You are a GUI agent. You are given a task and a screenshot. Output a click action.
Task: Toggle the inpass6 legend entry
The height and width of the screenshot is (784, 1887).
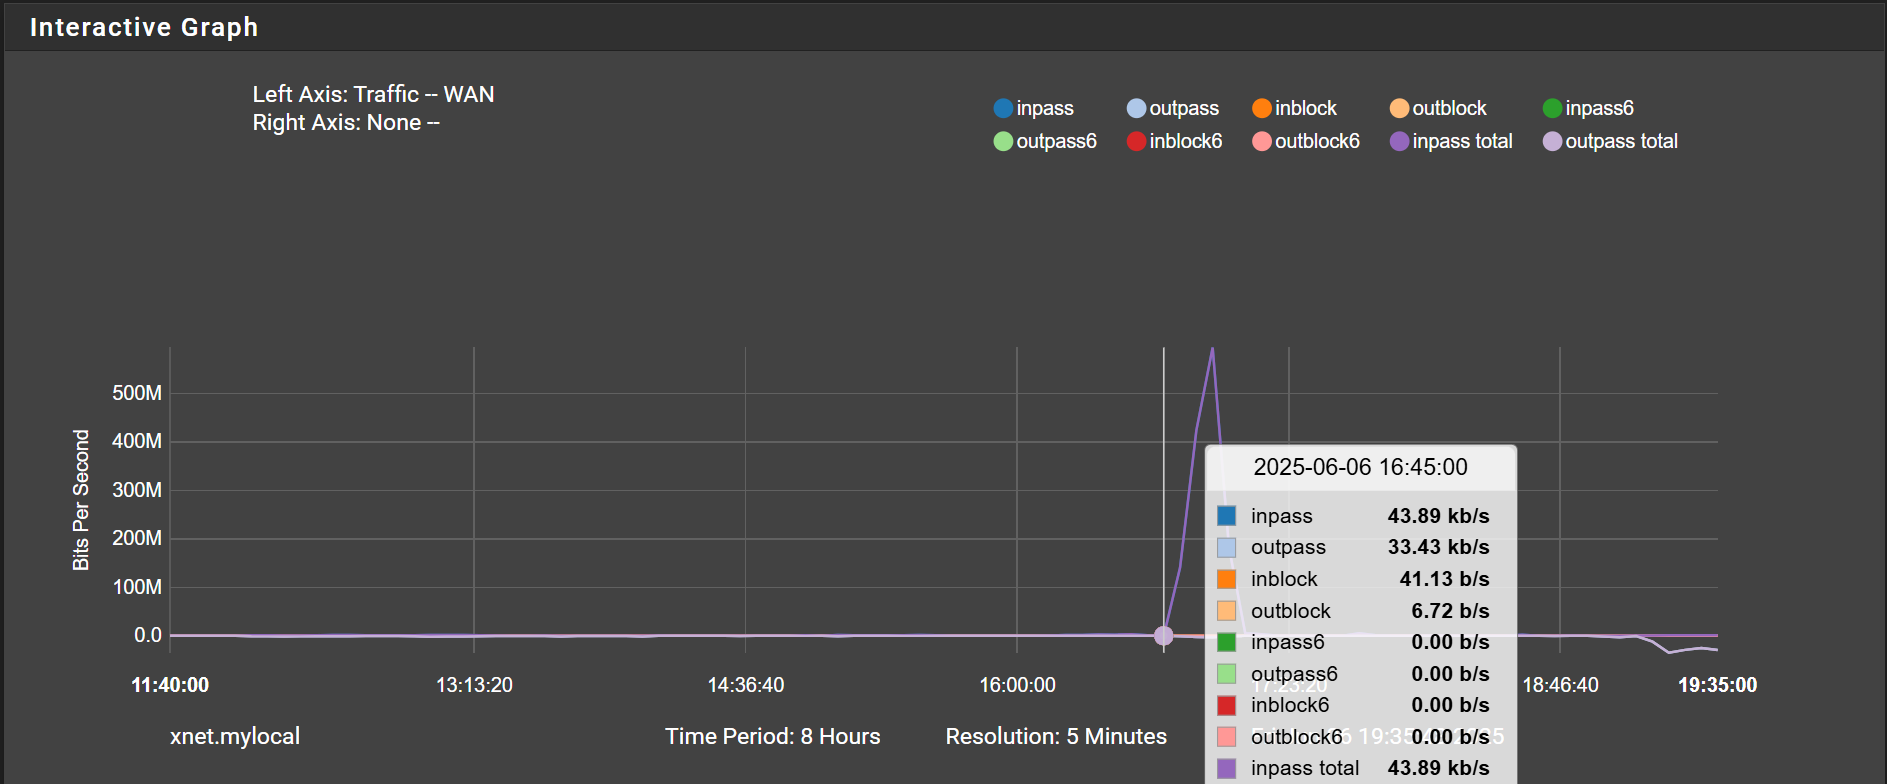(1588, 108)
